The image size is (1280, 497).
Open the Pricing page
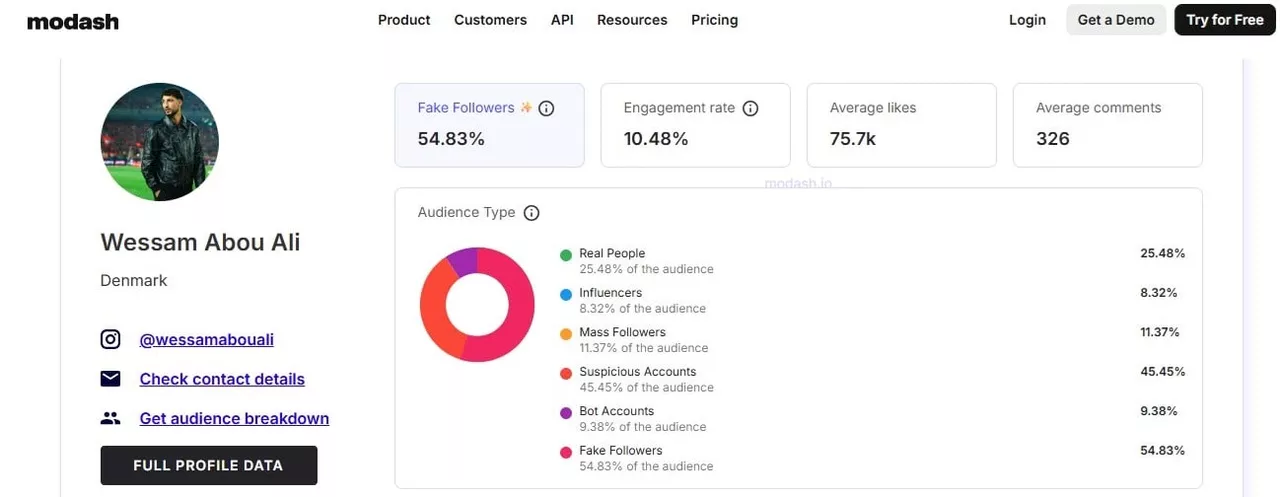pos(714,20)
